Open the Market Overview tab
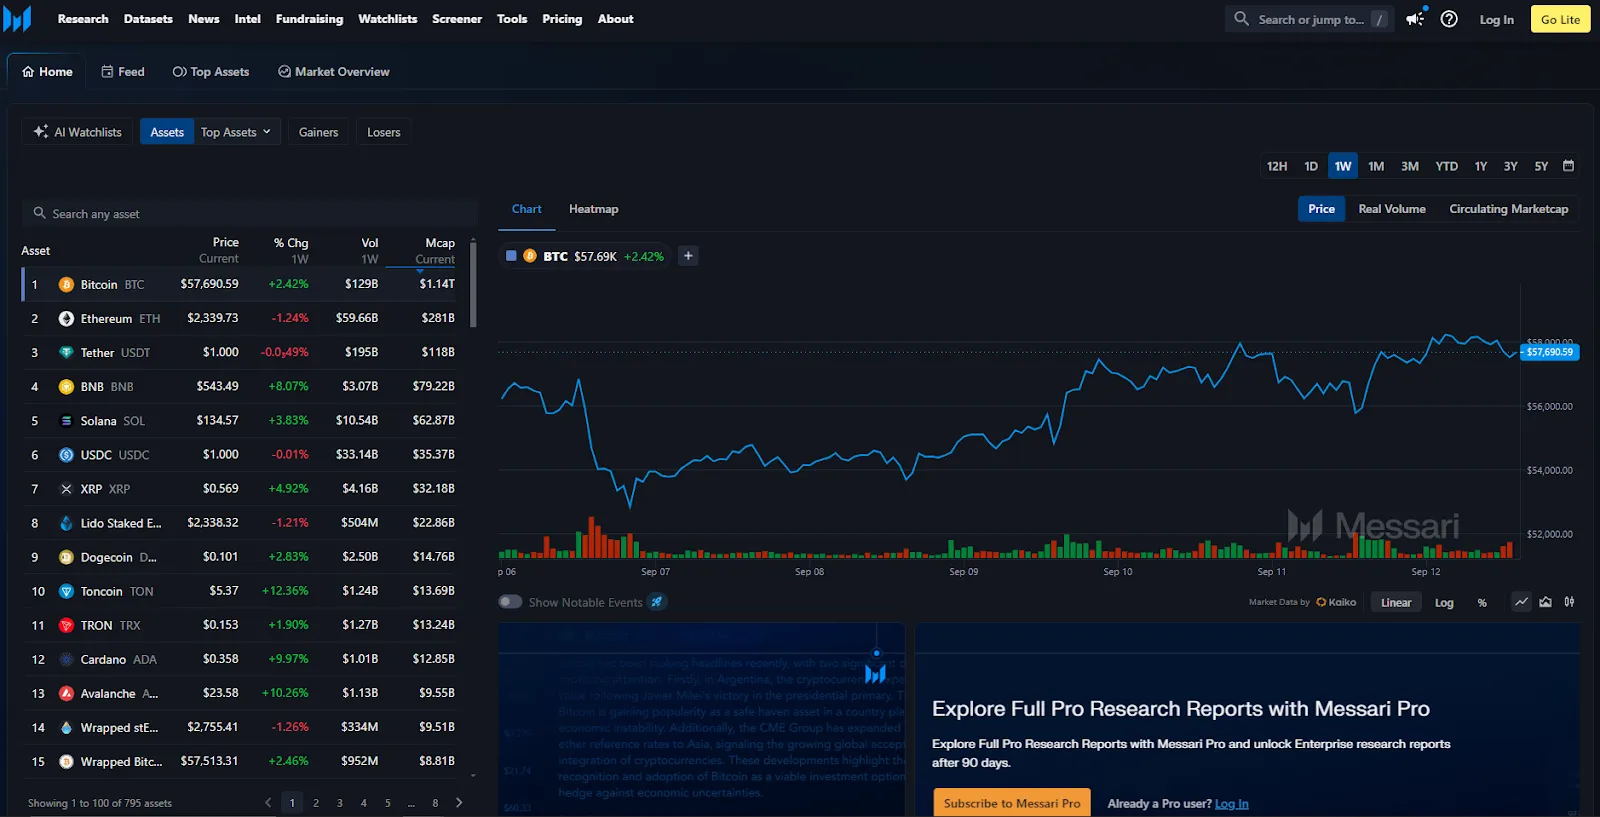Viewport: 1600px width, 817px height. 334,72
